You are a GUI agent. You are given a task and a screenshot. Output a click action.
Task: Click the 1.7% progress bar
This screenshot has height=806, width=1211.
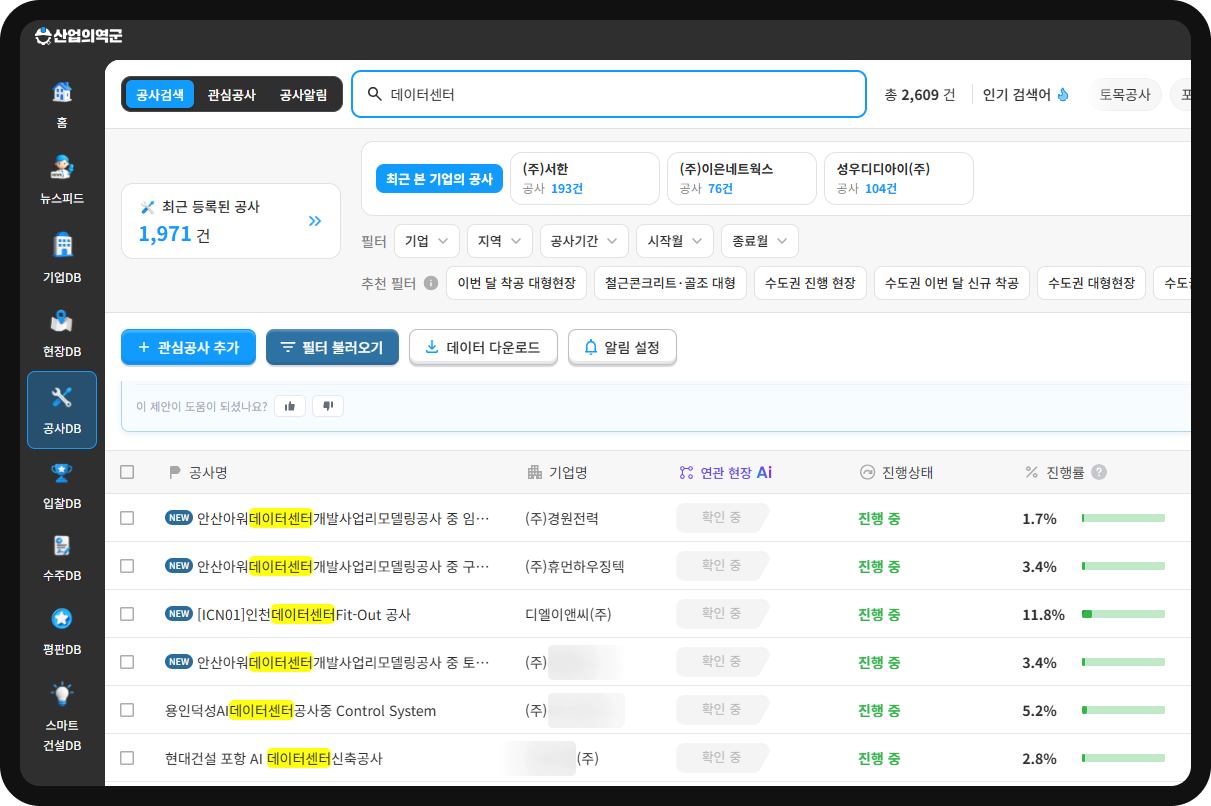1123,518
